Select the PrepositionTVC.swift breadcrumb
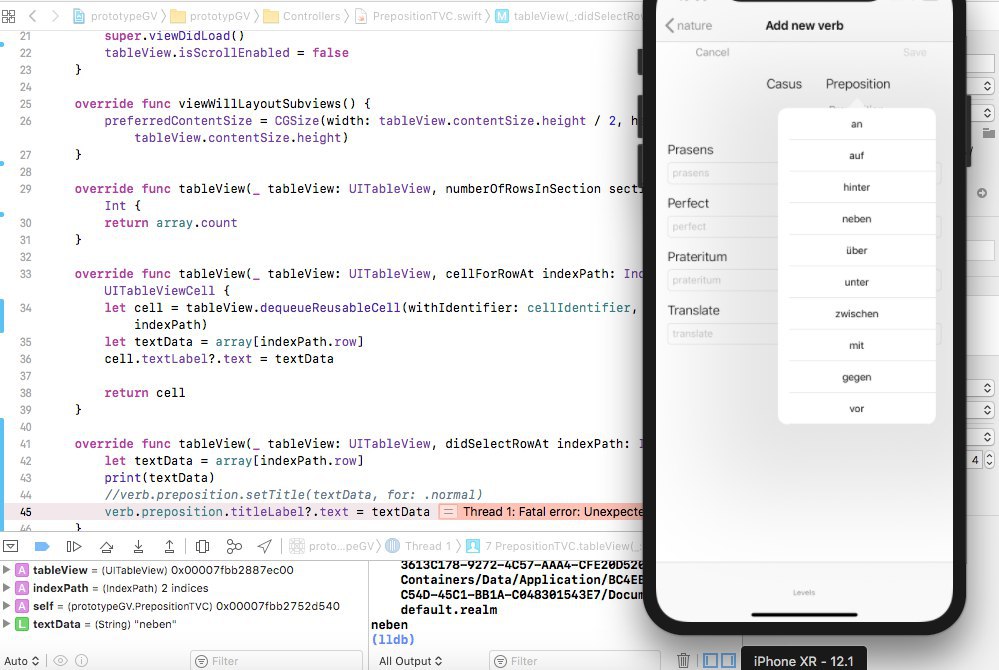Screen dimensions: 999x670 point(419,16)
